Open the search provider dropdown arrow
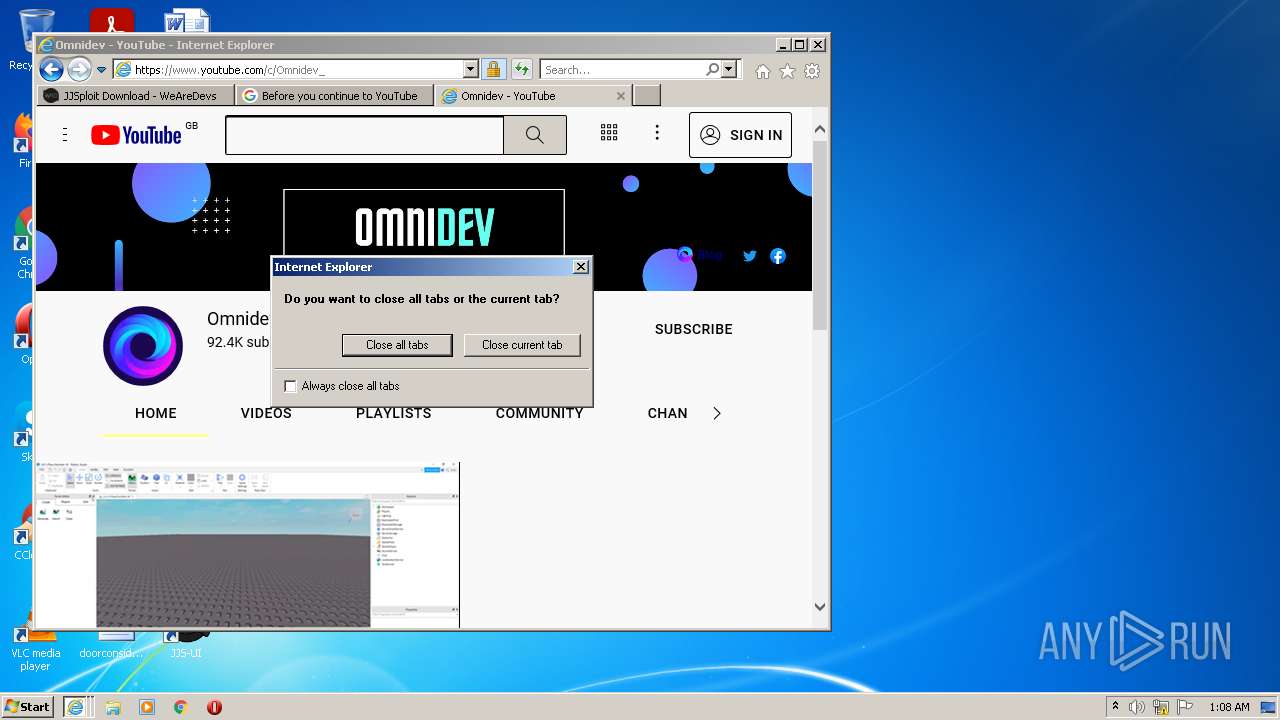Image resolution: width=1280 pixels, height=720 pixels. (729, 70)
